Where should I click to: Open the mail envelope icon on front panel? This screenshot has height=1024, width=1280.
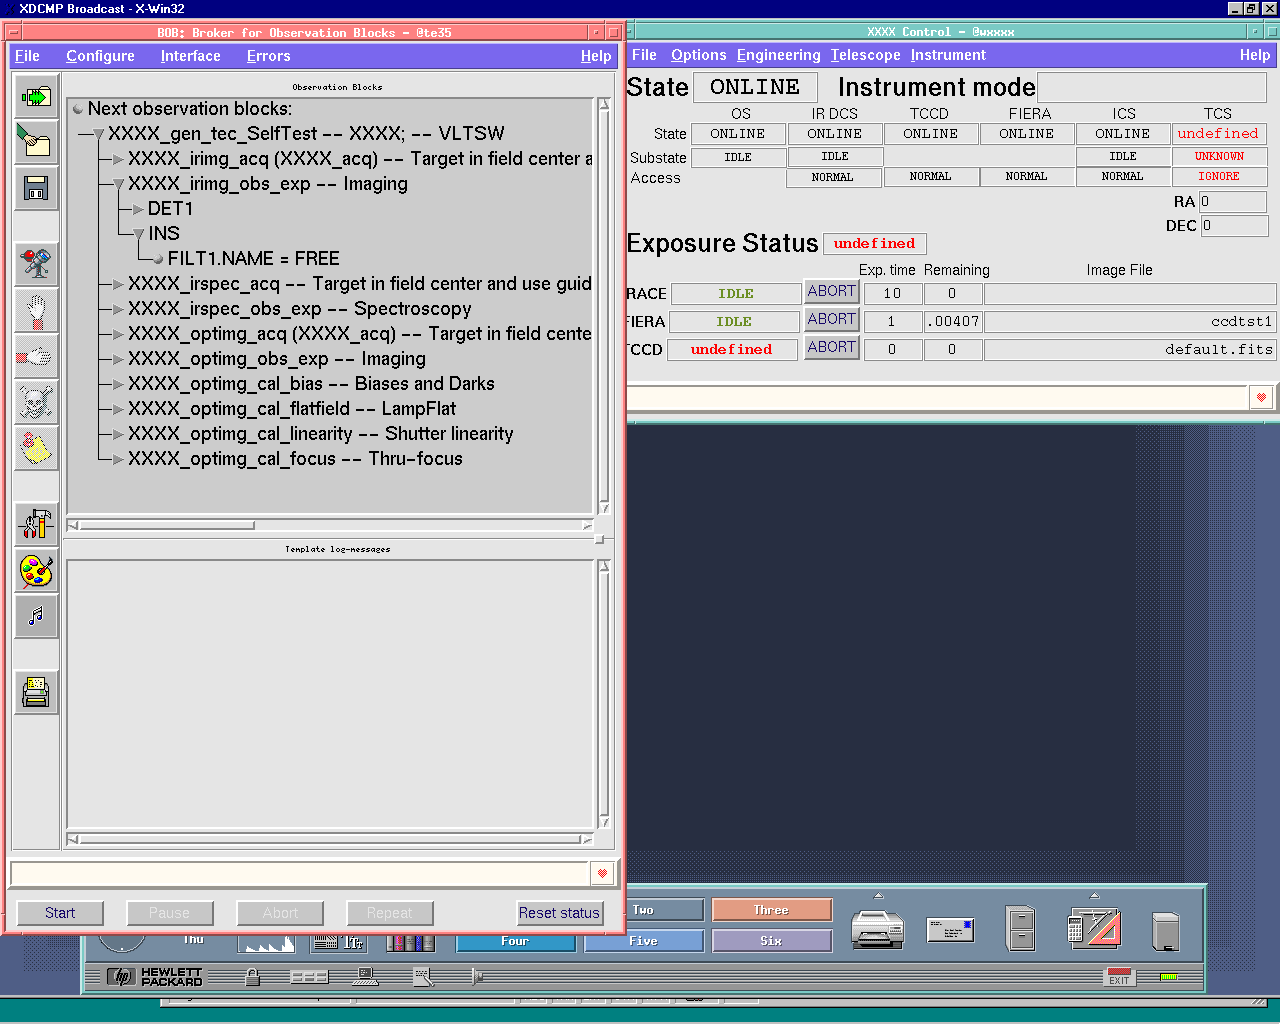(x=950, y=929)
